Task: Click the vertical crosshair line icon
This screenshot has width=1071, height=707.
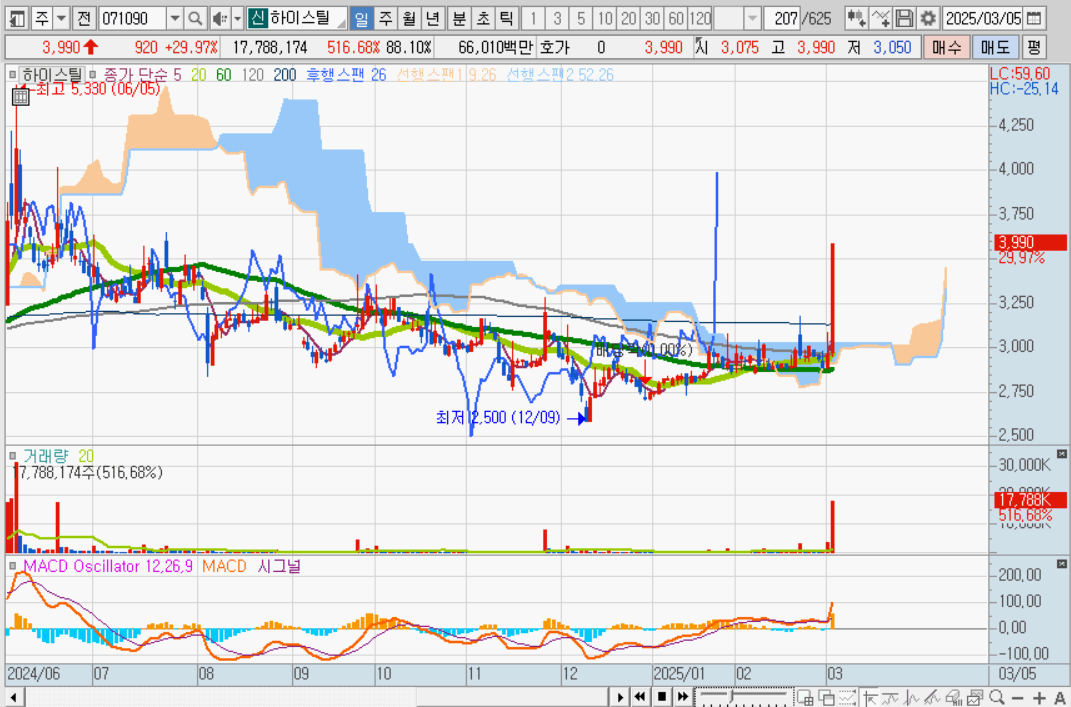Action: tap(912, 697)
